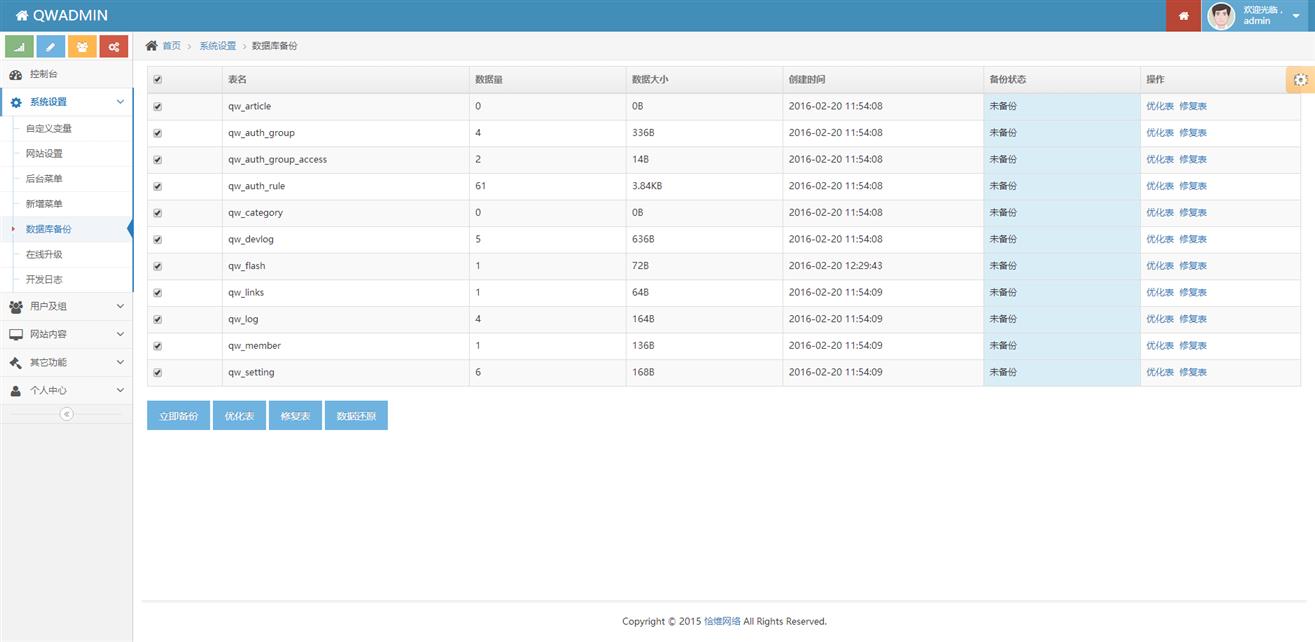The image size is (1315, 642).
Task: Select 在线升级 from the sidebar submenu
Action: [x=44, y=255]
